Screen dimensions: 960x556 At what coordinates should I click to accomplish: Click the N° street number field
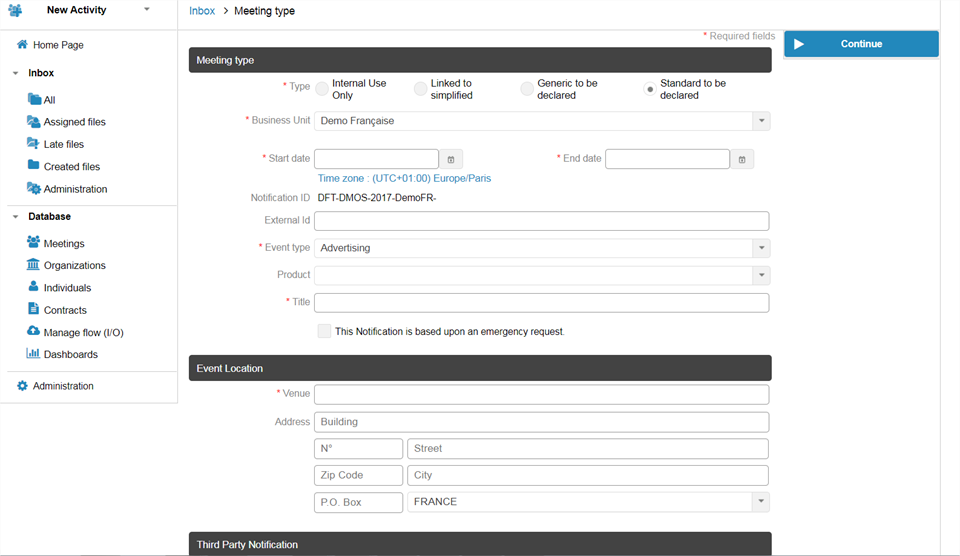(x=358, y=448)
